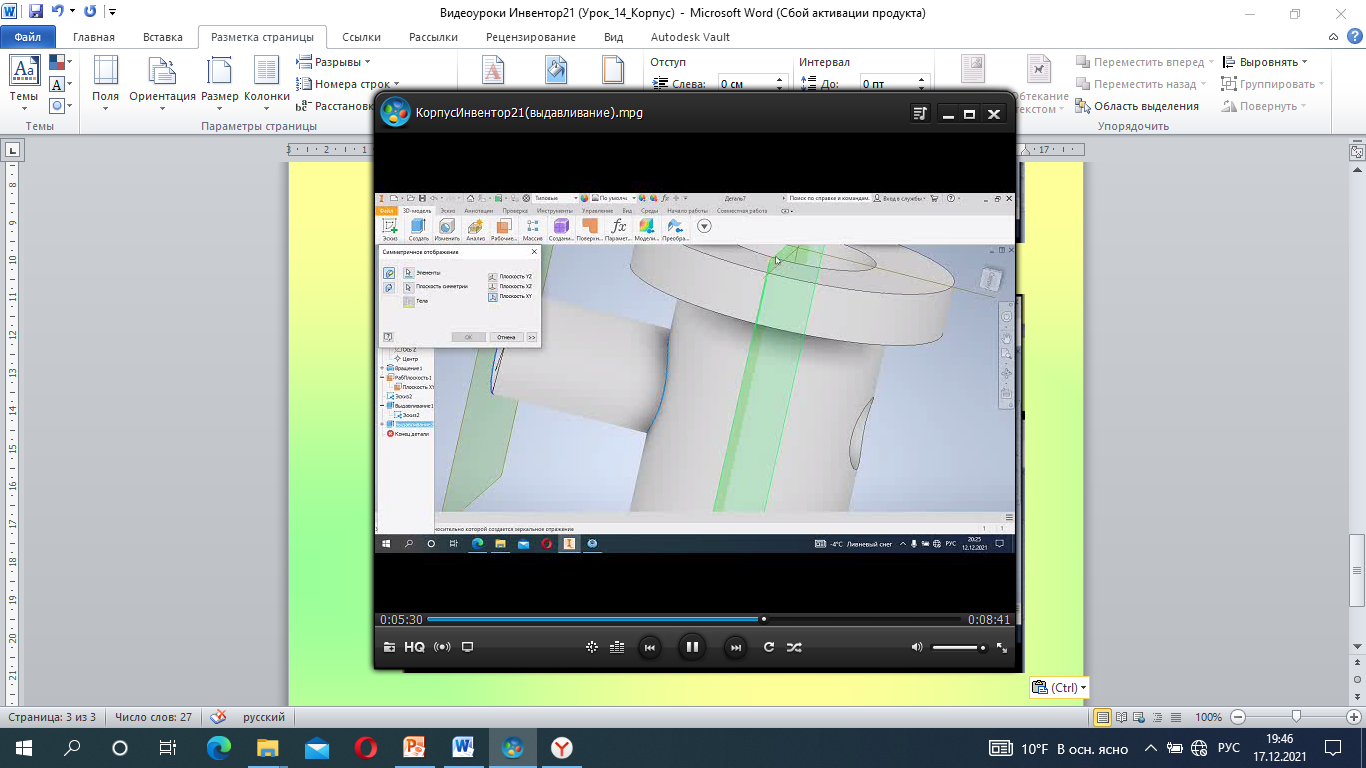Open Yandex Browser from the taskbar

pyautogui.click(x=563, y=748)
